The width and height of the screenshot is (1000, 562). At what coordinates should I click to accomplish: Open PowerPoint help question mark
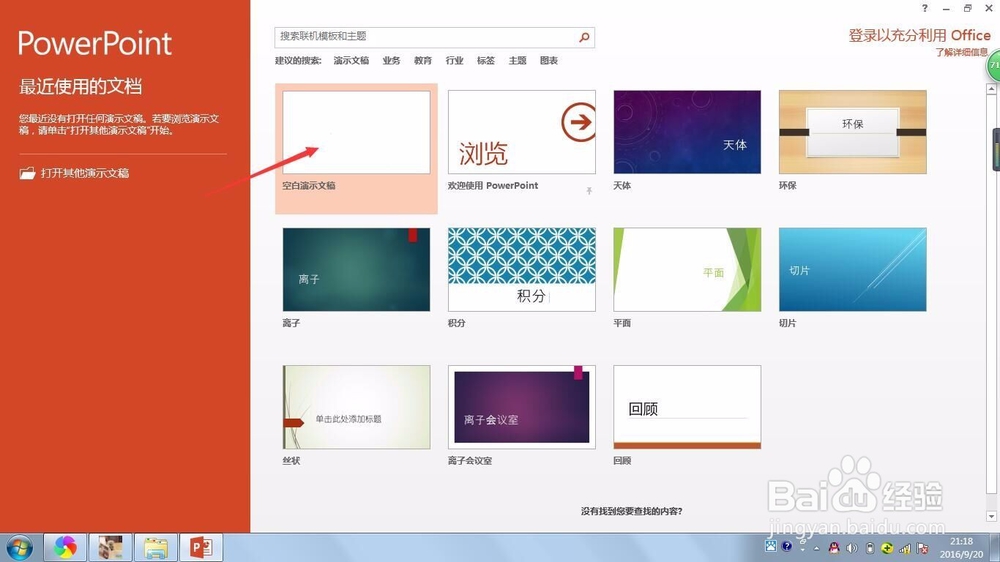[x=925, y=8]
